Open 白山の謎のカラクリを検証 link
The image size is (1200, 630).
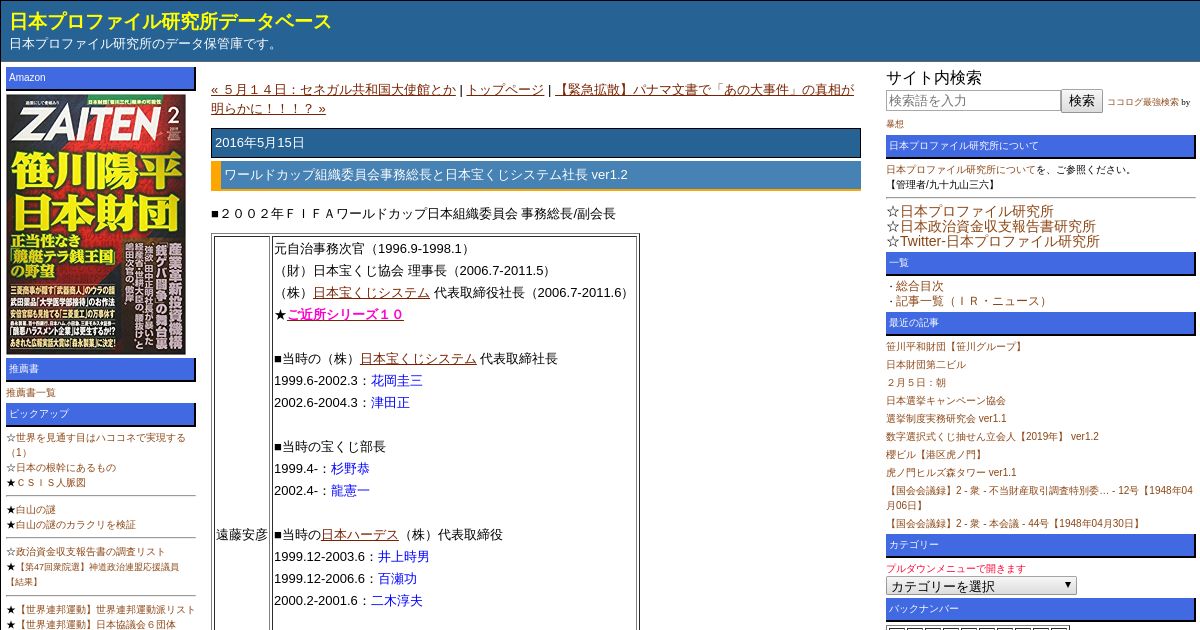(x=76, y=525)
